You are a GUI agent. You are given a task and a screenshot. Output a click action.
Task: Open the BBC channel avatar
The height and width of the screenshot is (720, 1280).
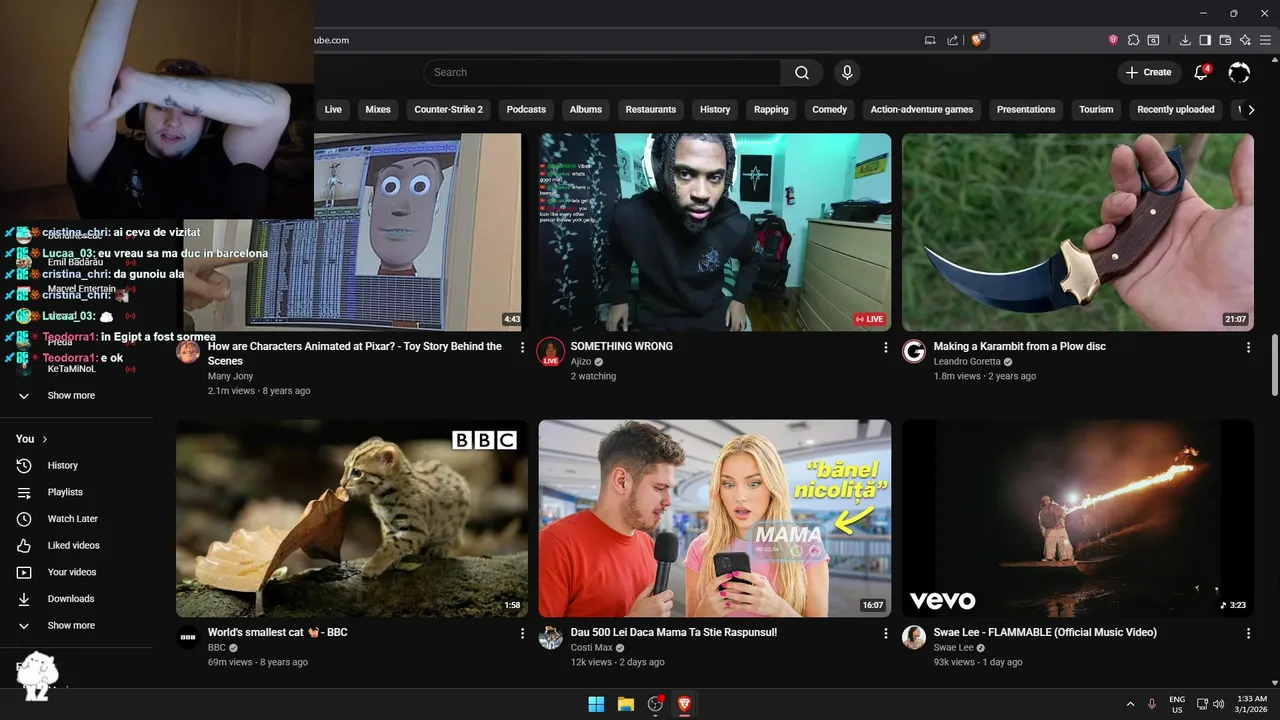point(188,637)
